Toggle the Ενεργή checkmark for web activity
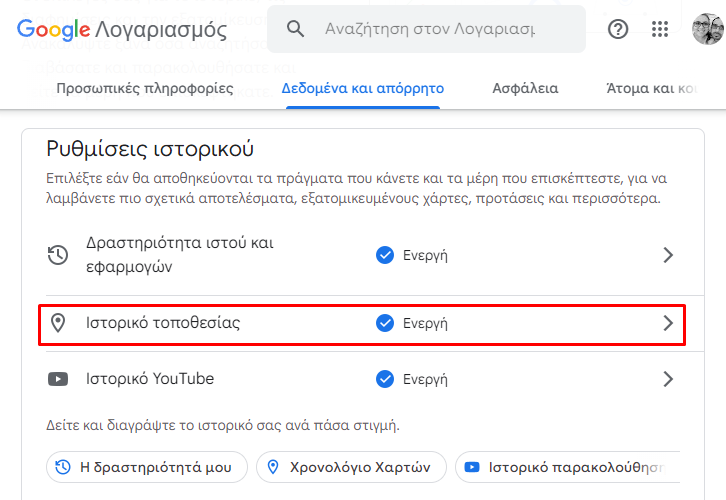Image resolution: width=726 pixels, height=500 pixels. point(385,255)
